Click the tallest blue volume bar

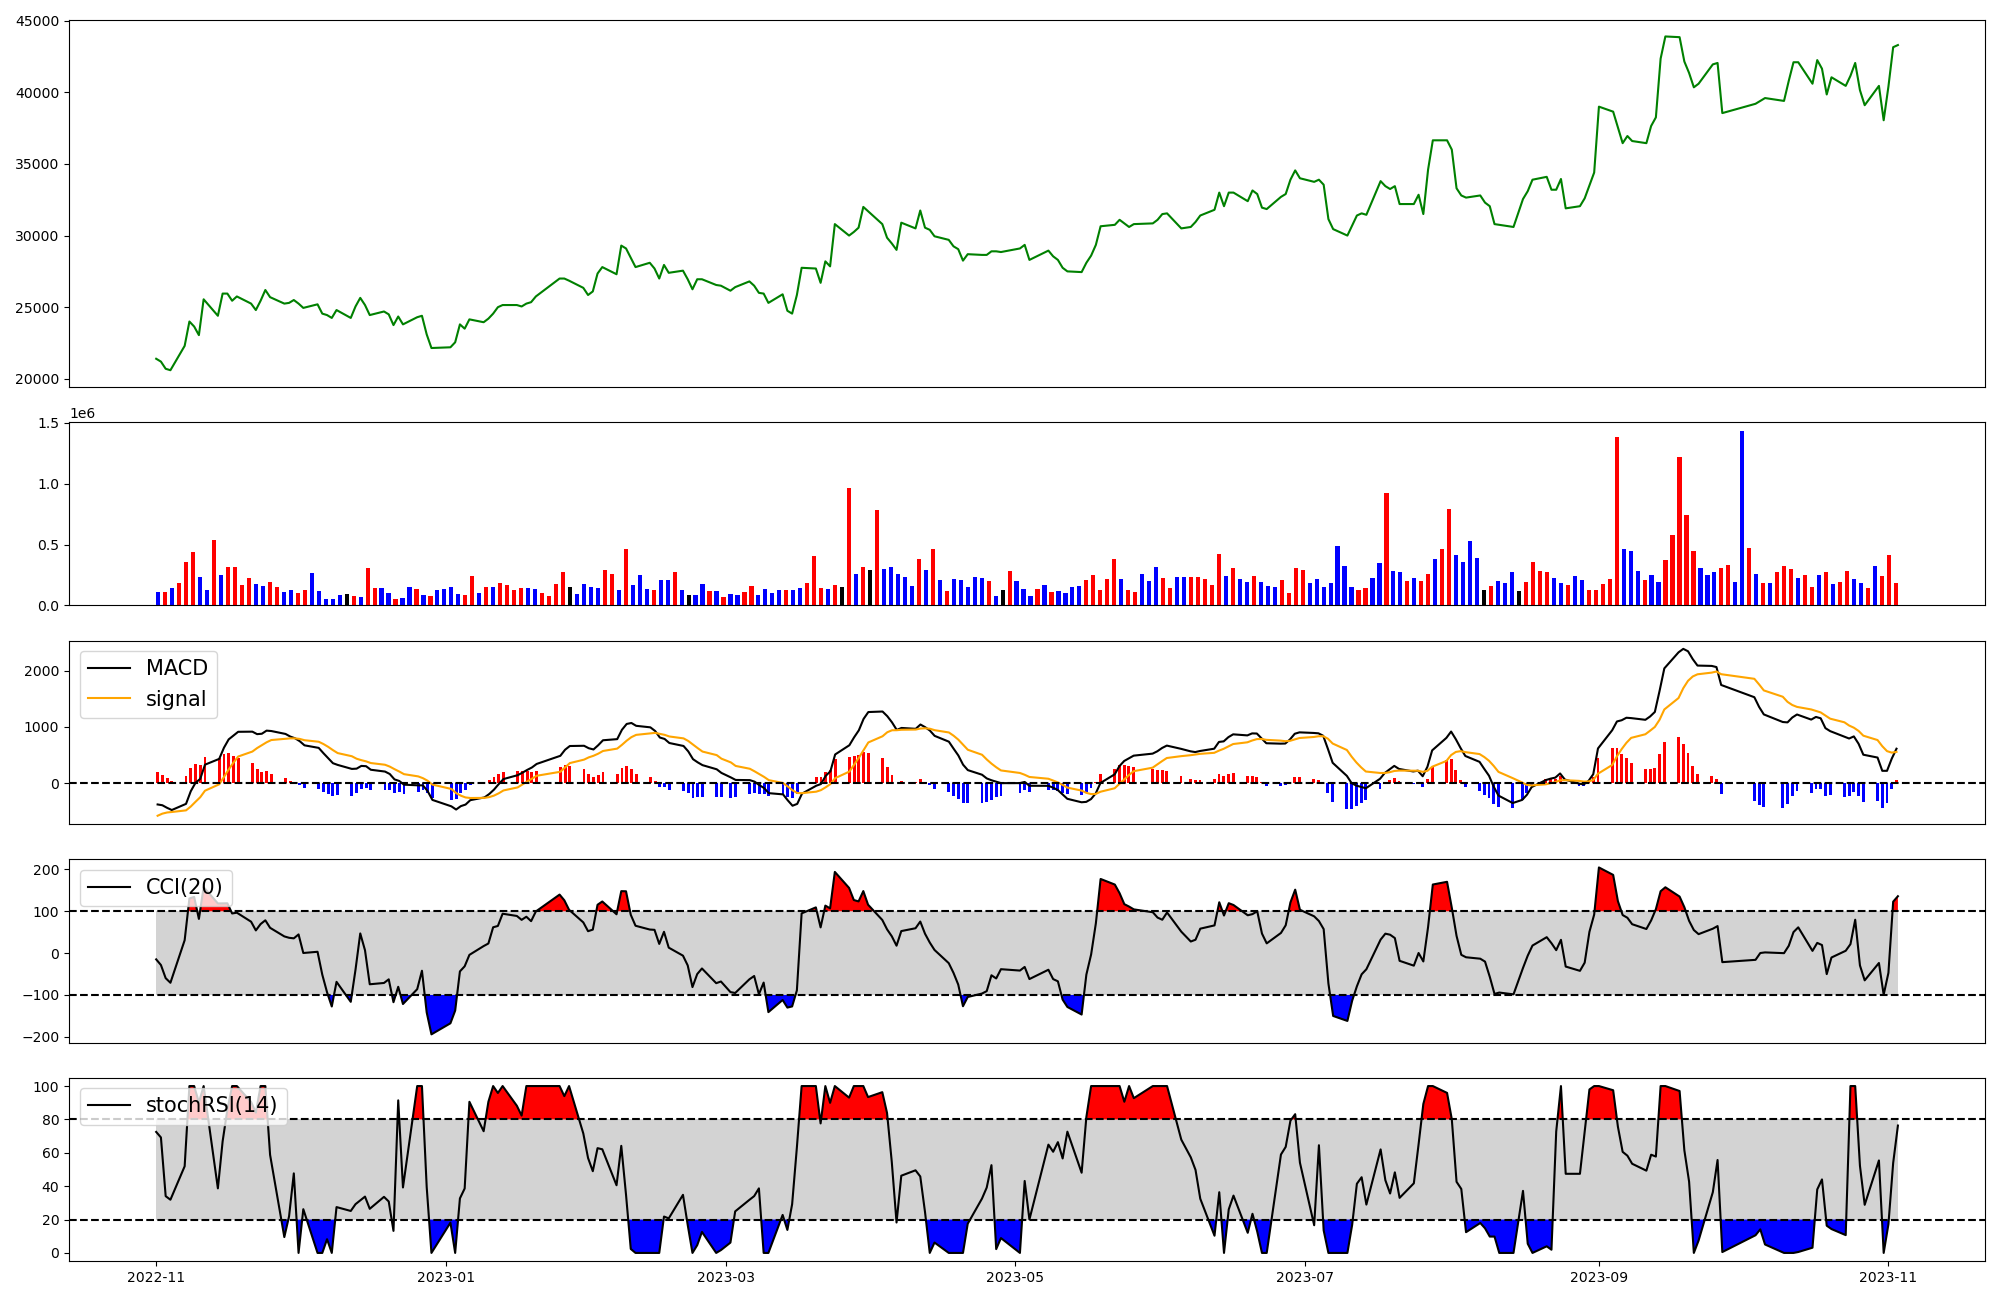pos(1742,518)
